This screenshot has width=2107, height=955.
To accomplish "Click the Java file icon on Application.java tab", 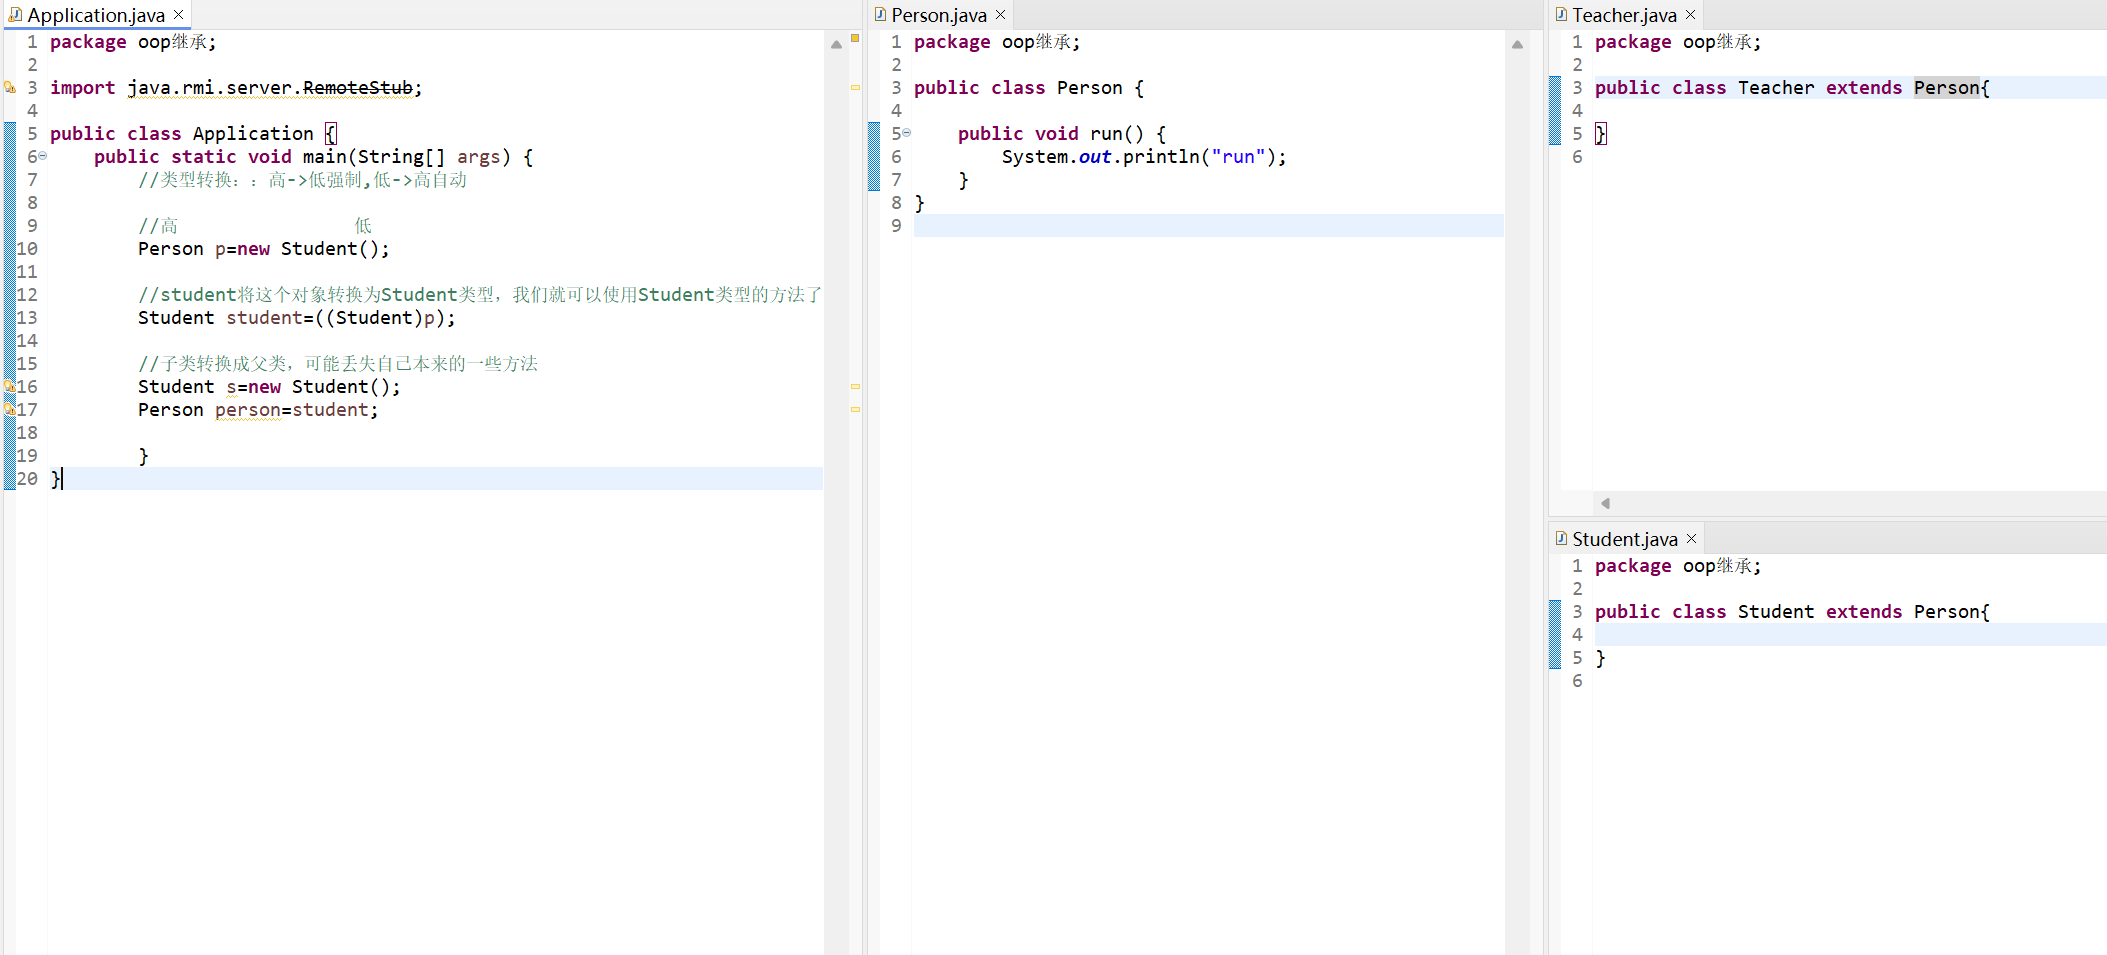I will 15,15.
